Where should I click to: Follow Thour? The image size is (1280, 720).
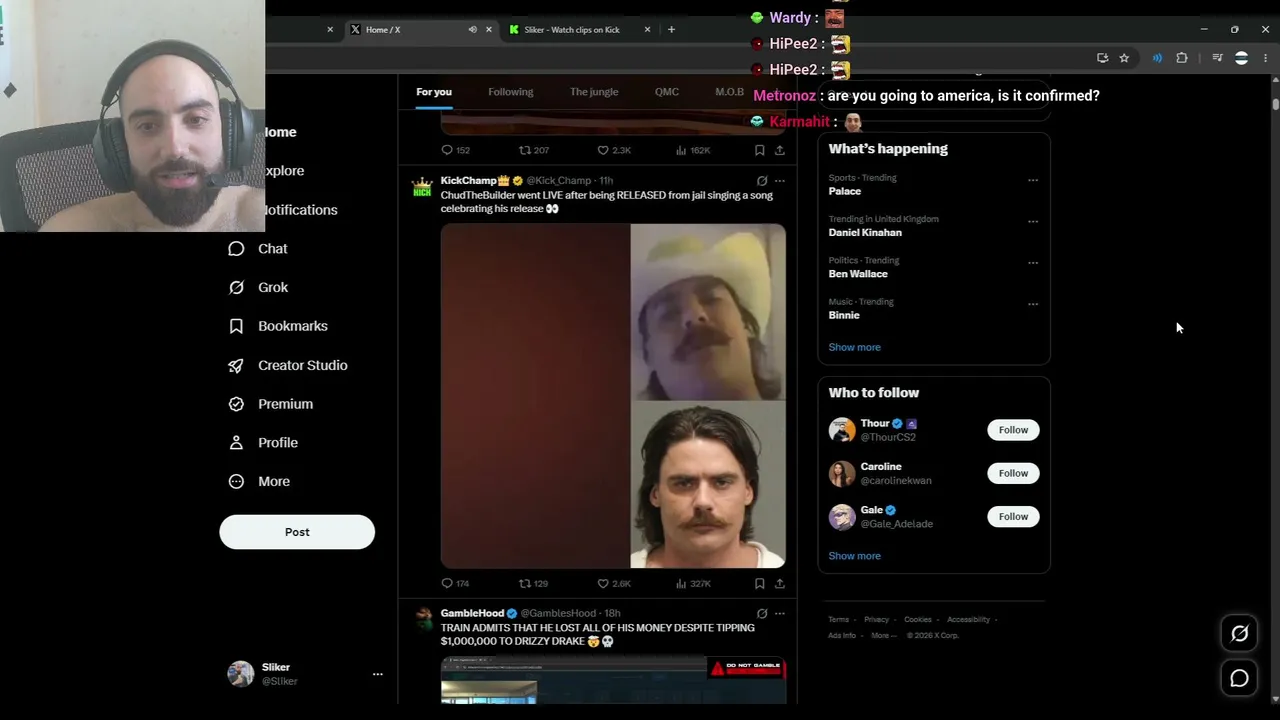pos(1013,430)
